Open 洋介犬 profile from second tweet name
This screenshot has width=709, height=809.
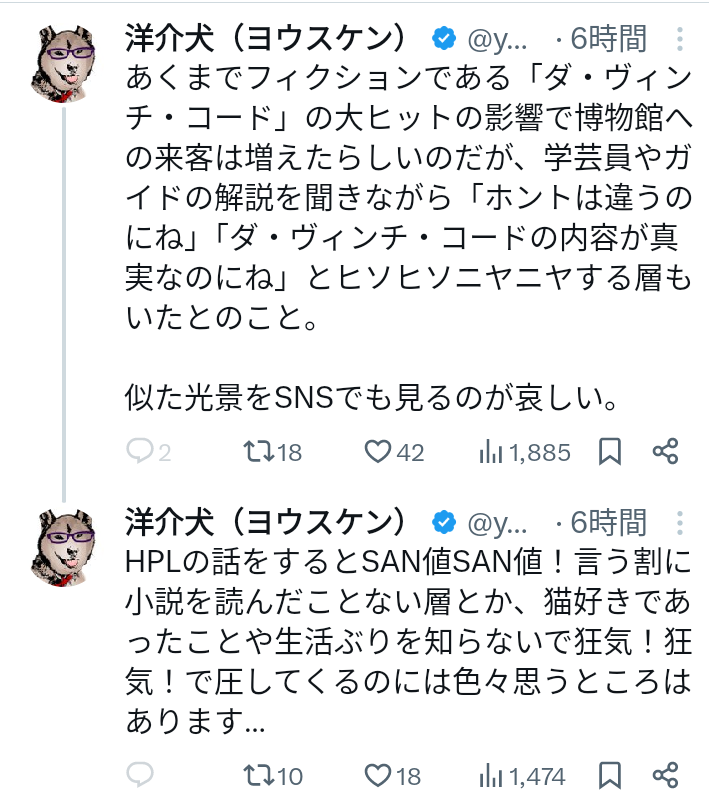(x=265, y=522)
